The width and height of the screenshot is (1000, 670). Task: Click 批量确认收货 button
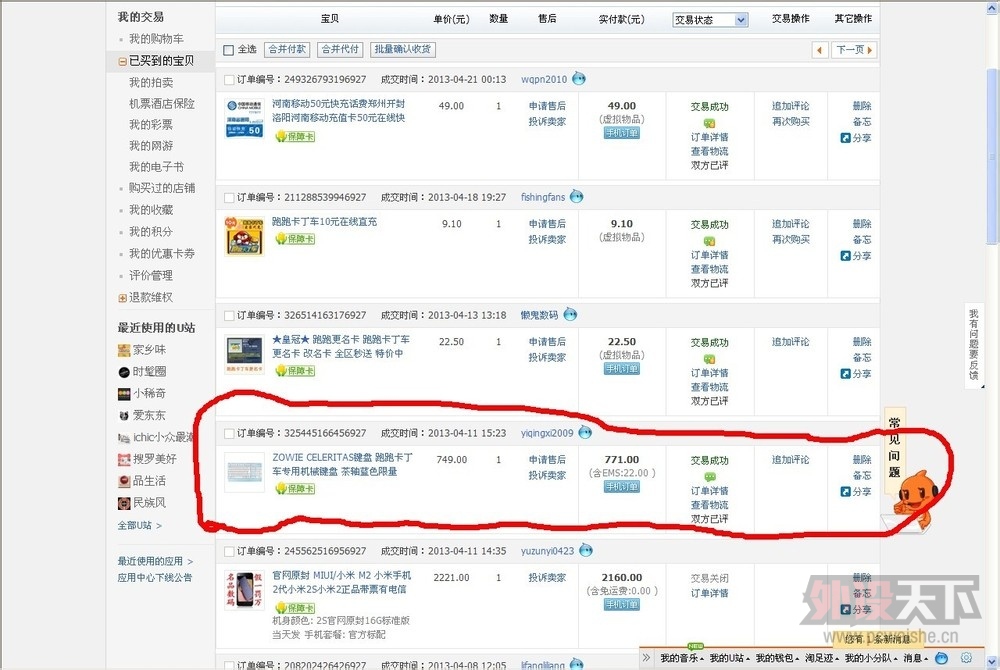tap(402, 49)
